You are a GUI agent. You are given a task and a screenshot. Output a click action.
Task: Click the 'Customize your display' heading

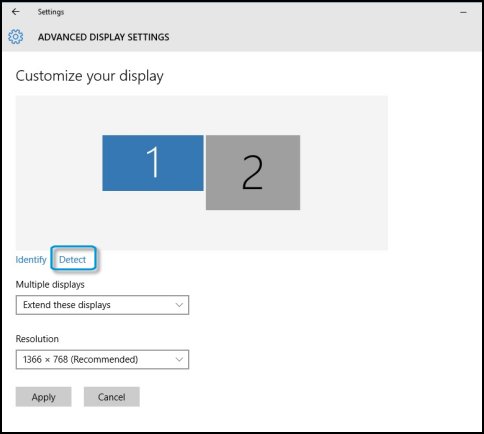90,76
